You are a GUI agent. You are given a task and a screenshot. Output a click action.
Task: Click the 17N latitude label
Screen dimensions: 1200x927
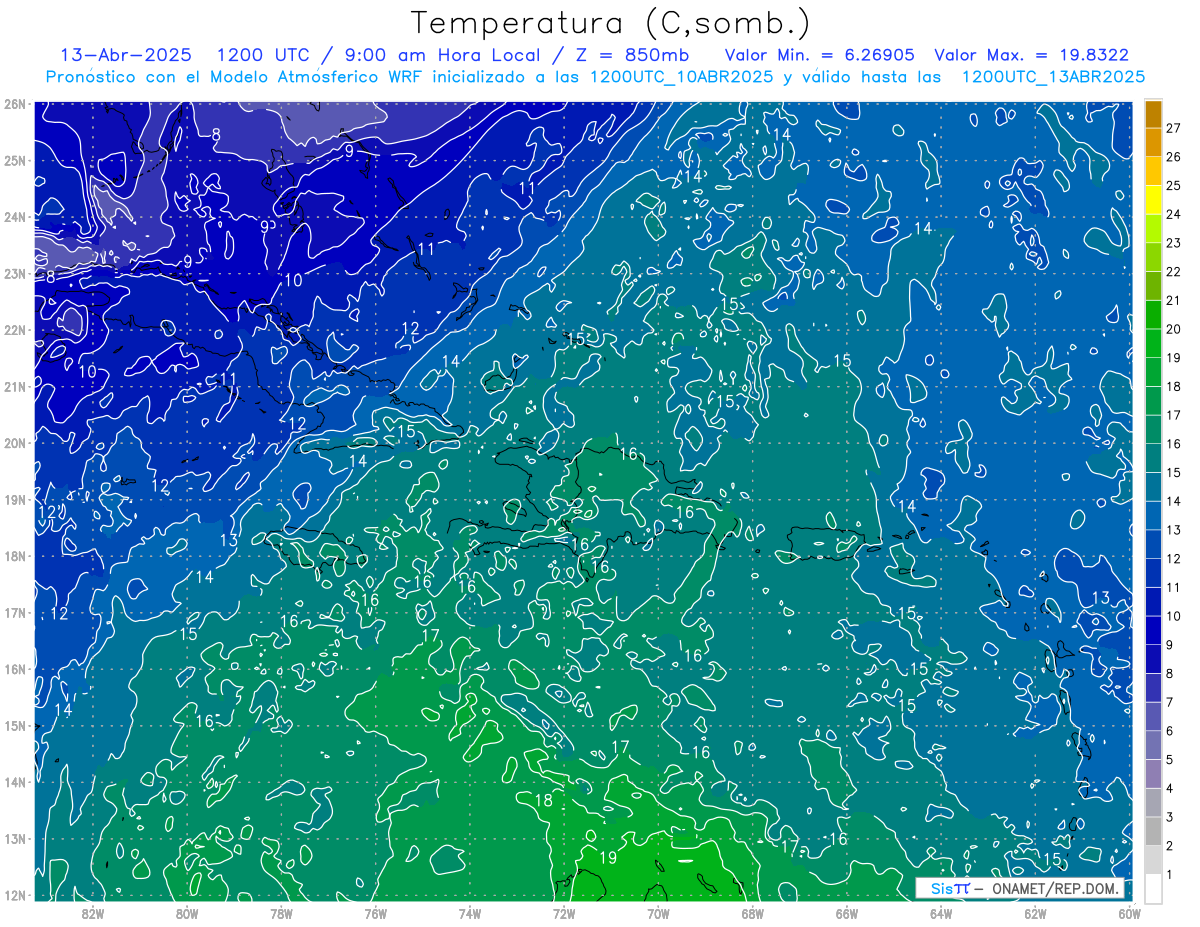pyautogui.click(x=14, y=612)
